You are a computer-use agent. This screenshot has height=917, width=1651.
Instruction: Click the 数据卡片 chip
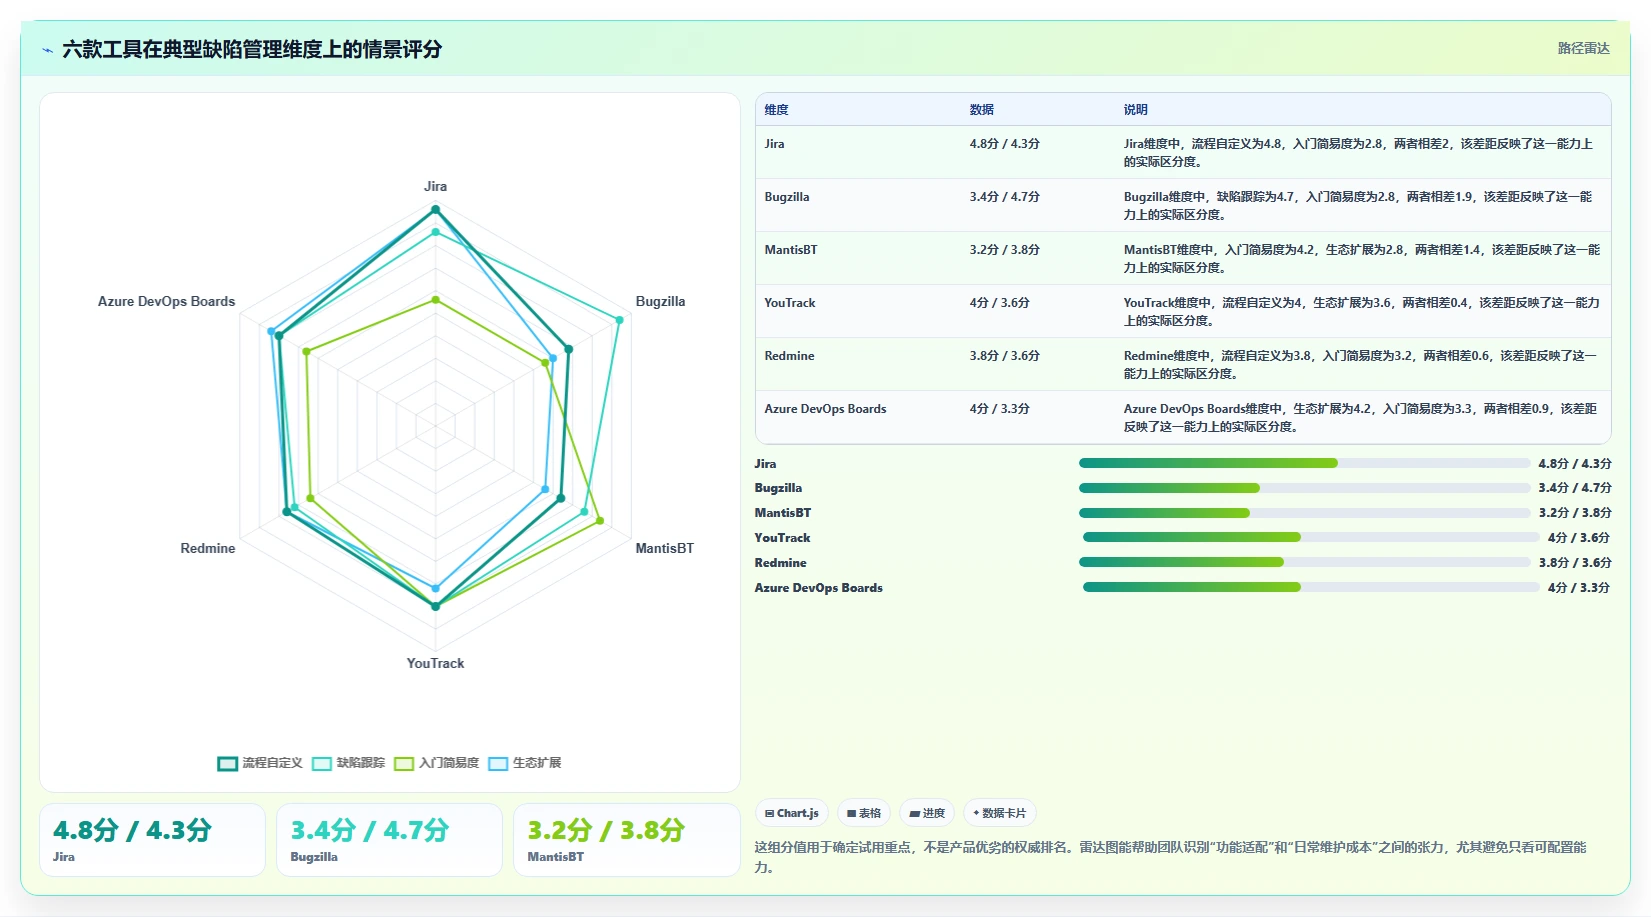(x=999, y=813)
